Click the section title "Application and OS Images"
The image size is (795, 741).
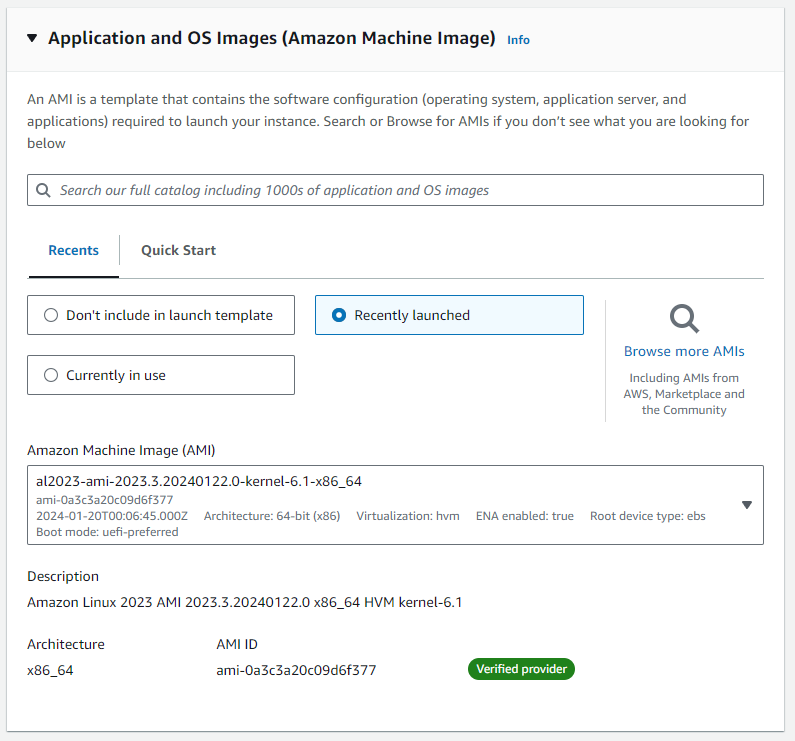pos(272,38)
